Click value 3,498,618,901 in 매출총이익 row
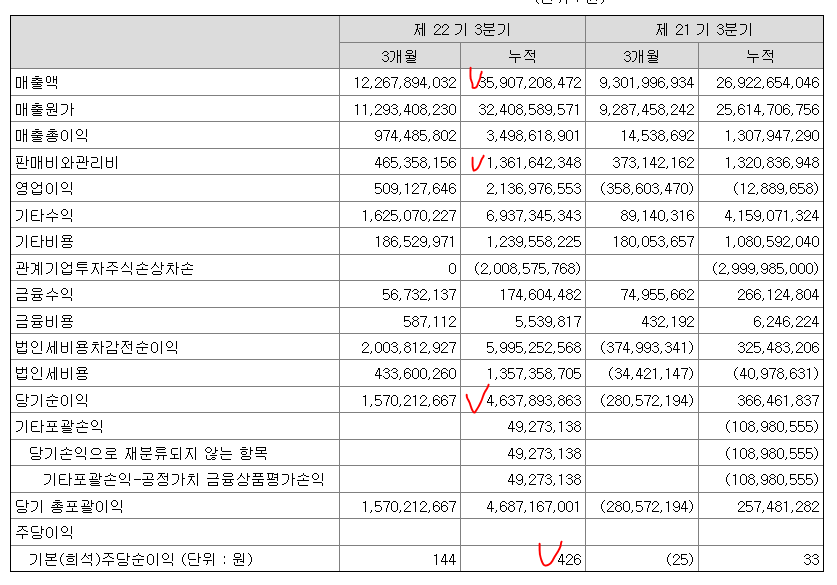Screen dimensions: 837x585 (533, 136)
